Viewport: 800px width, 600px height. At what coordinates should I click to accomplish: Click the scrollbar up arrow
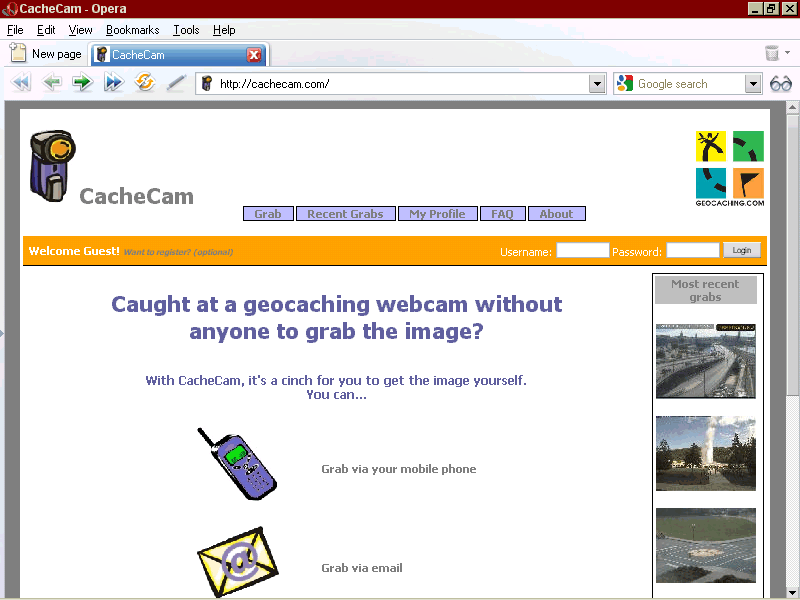[792, 107]
